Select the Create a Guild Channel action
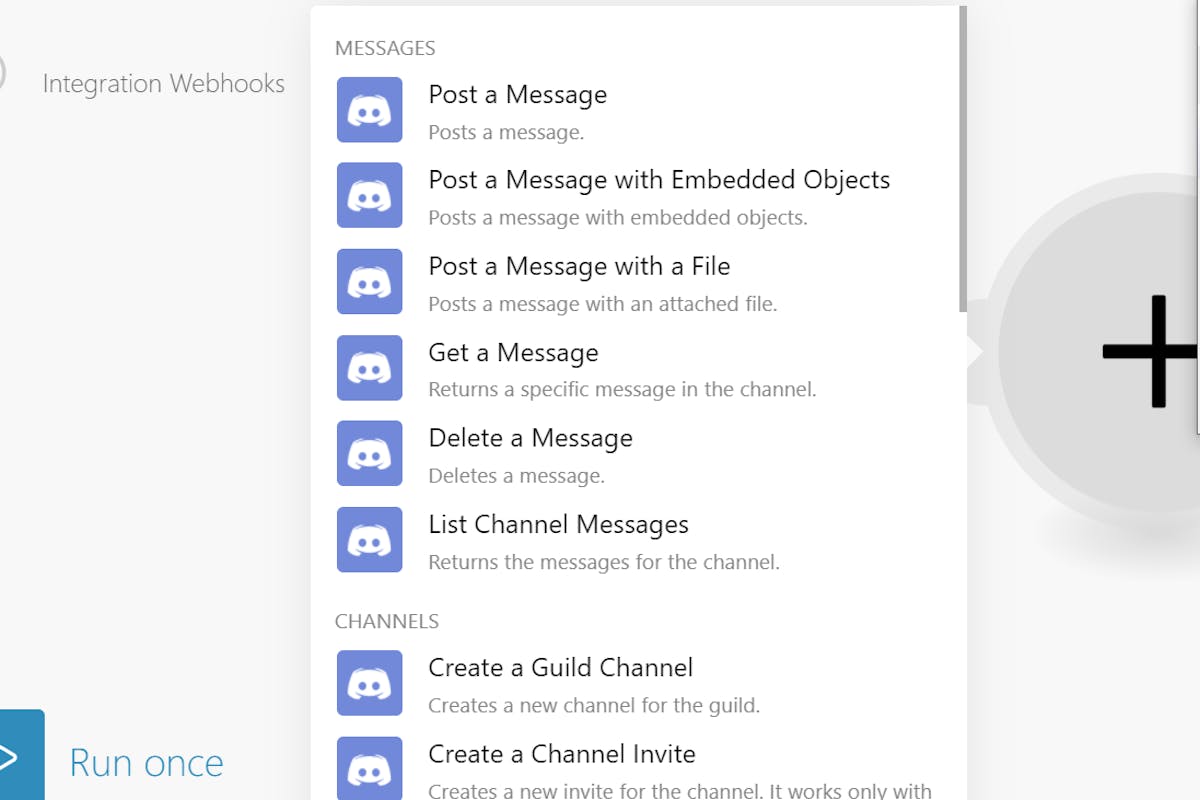Image resolution: width=1200 pixels, height=800 pixels. [561, 668]
